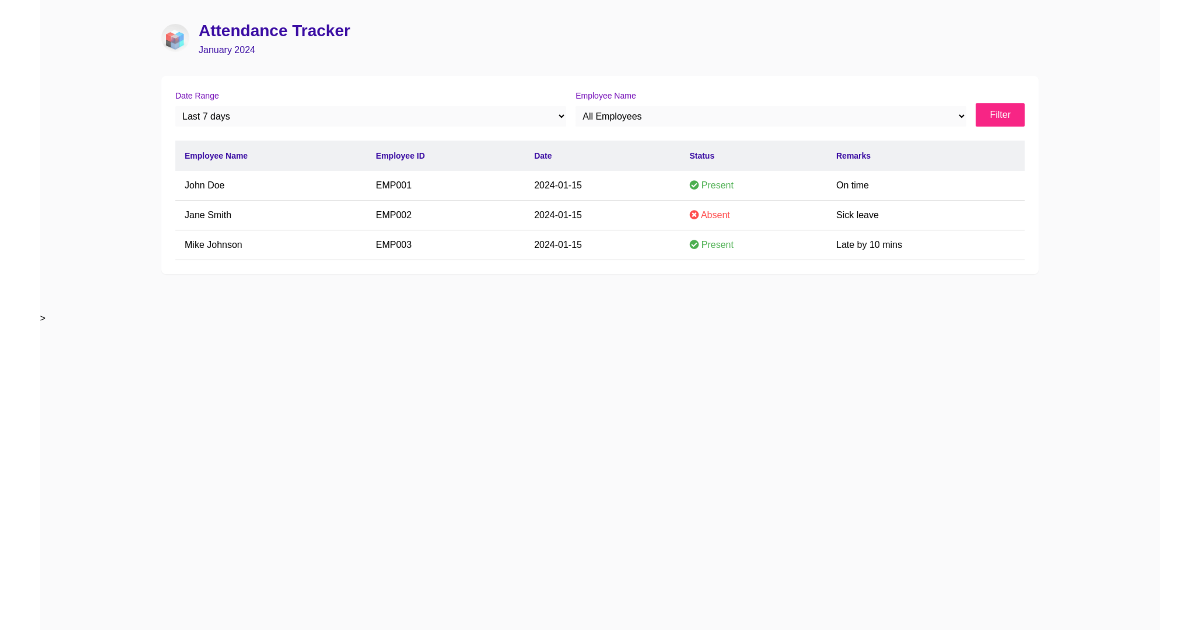
Task: Select the Status column header
Action: (701, 156)
